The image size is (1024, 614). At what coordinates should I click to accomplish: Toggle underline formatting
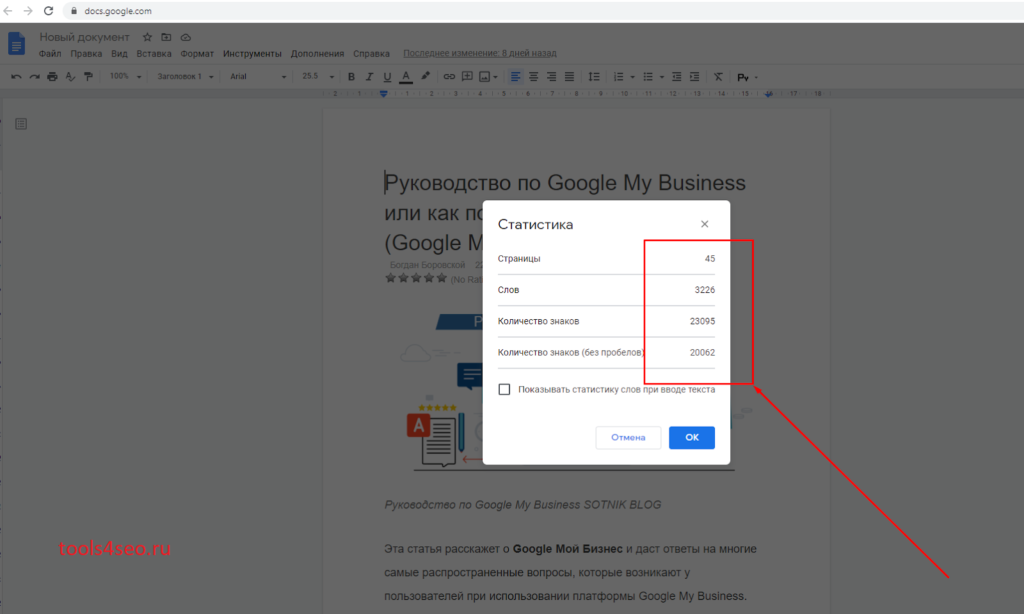387,76
